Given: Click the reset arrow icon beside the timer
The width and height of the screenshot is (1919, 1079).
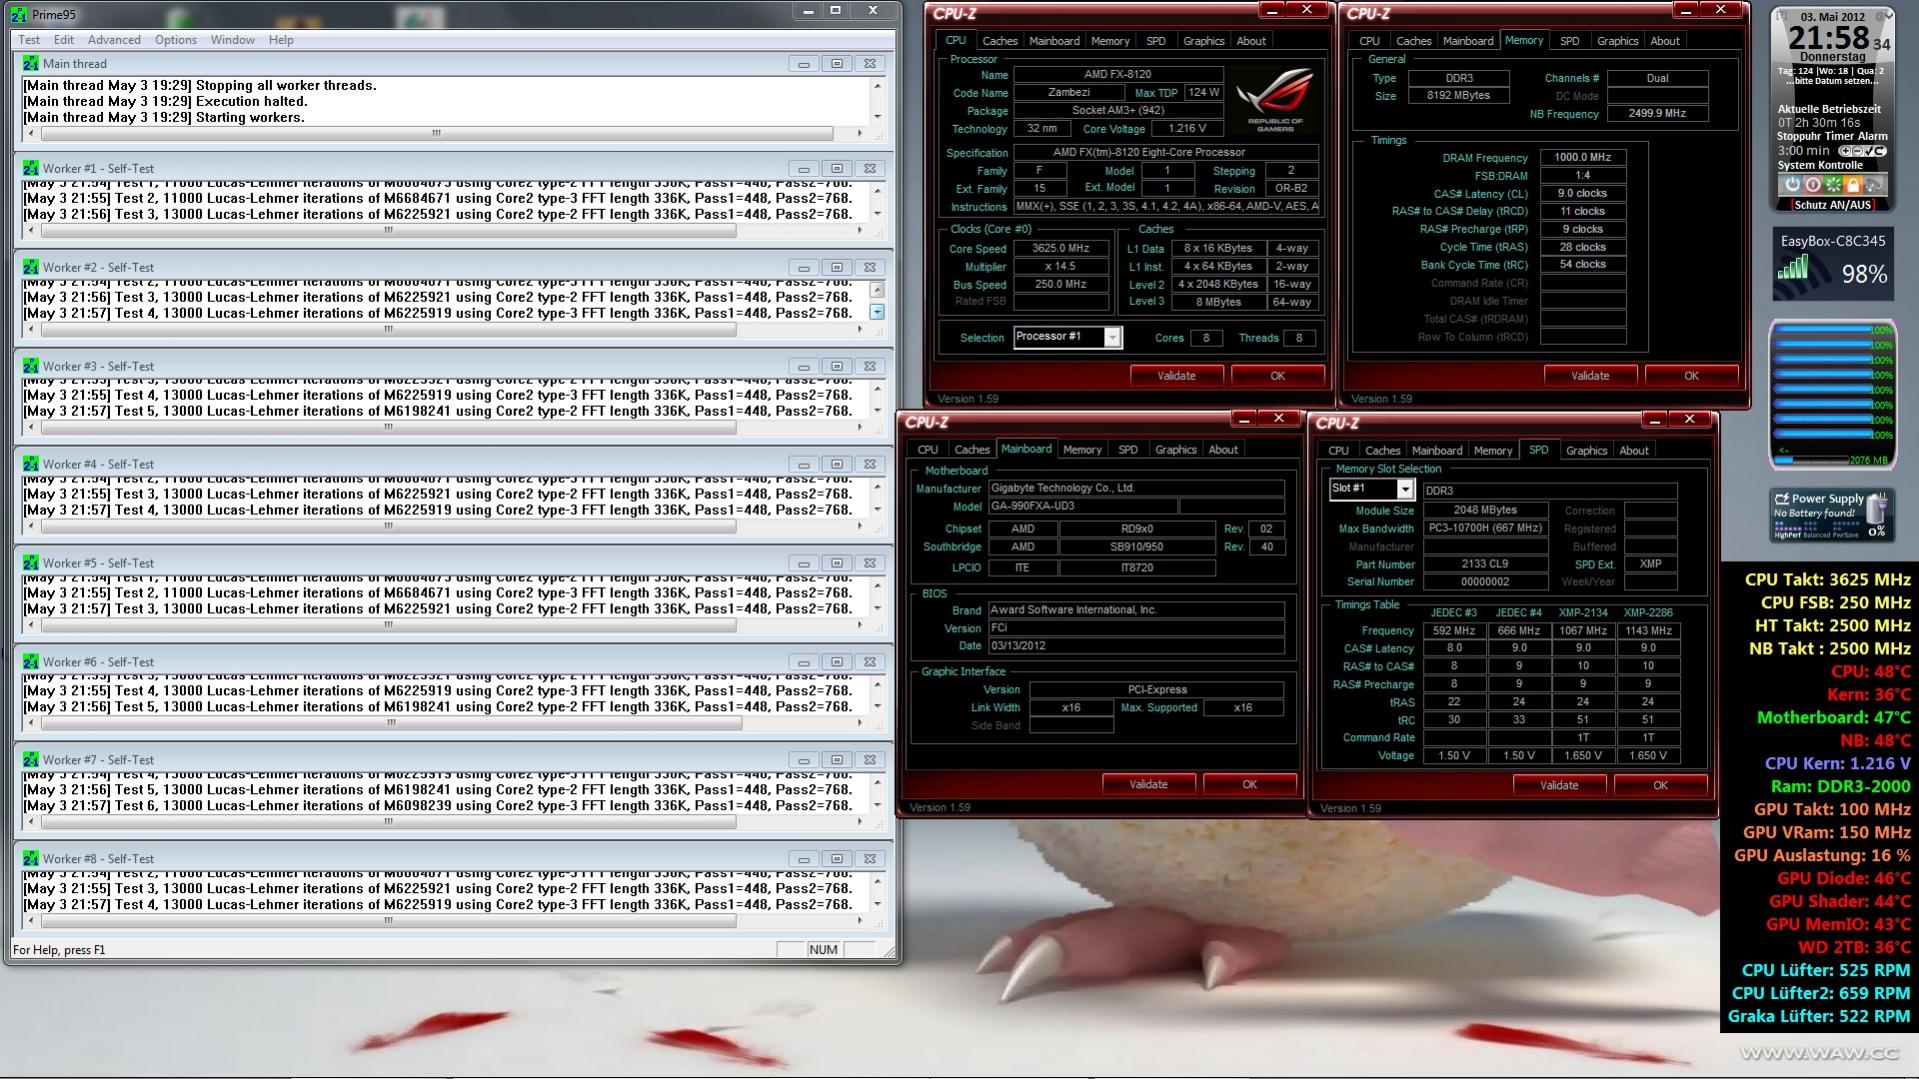Looking at the screenshot, I should point(1879,151).
